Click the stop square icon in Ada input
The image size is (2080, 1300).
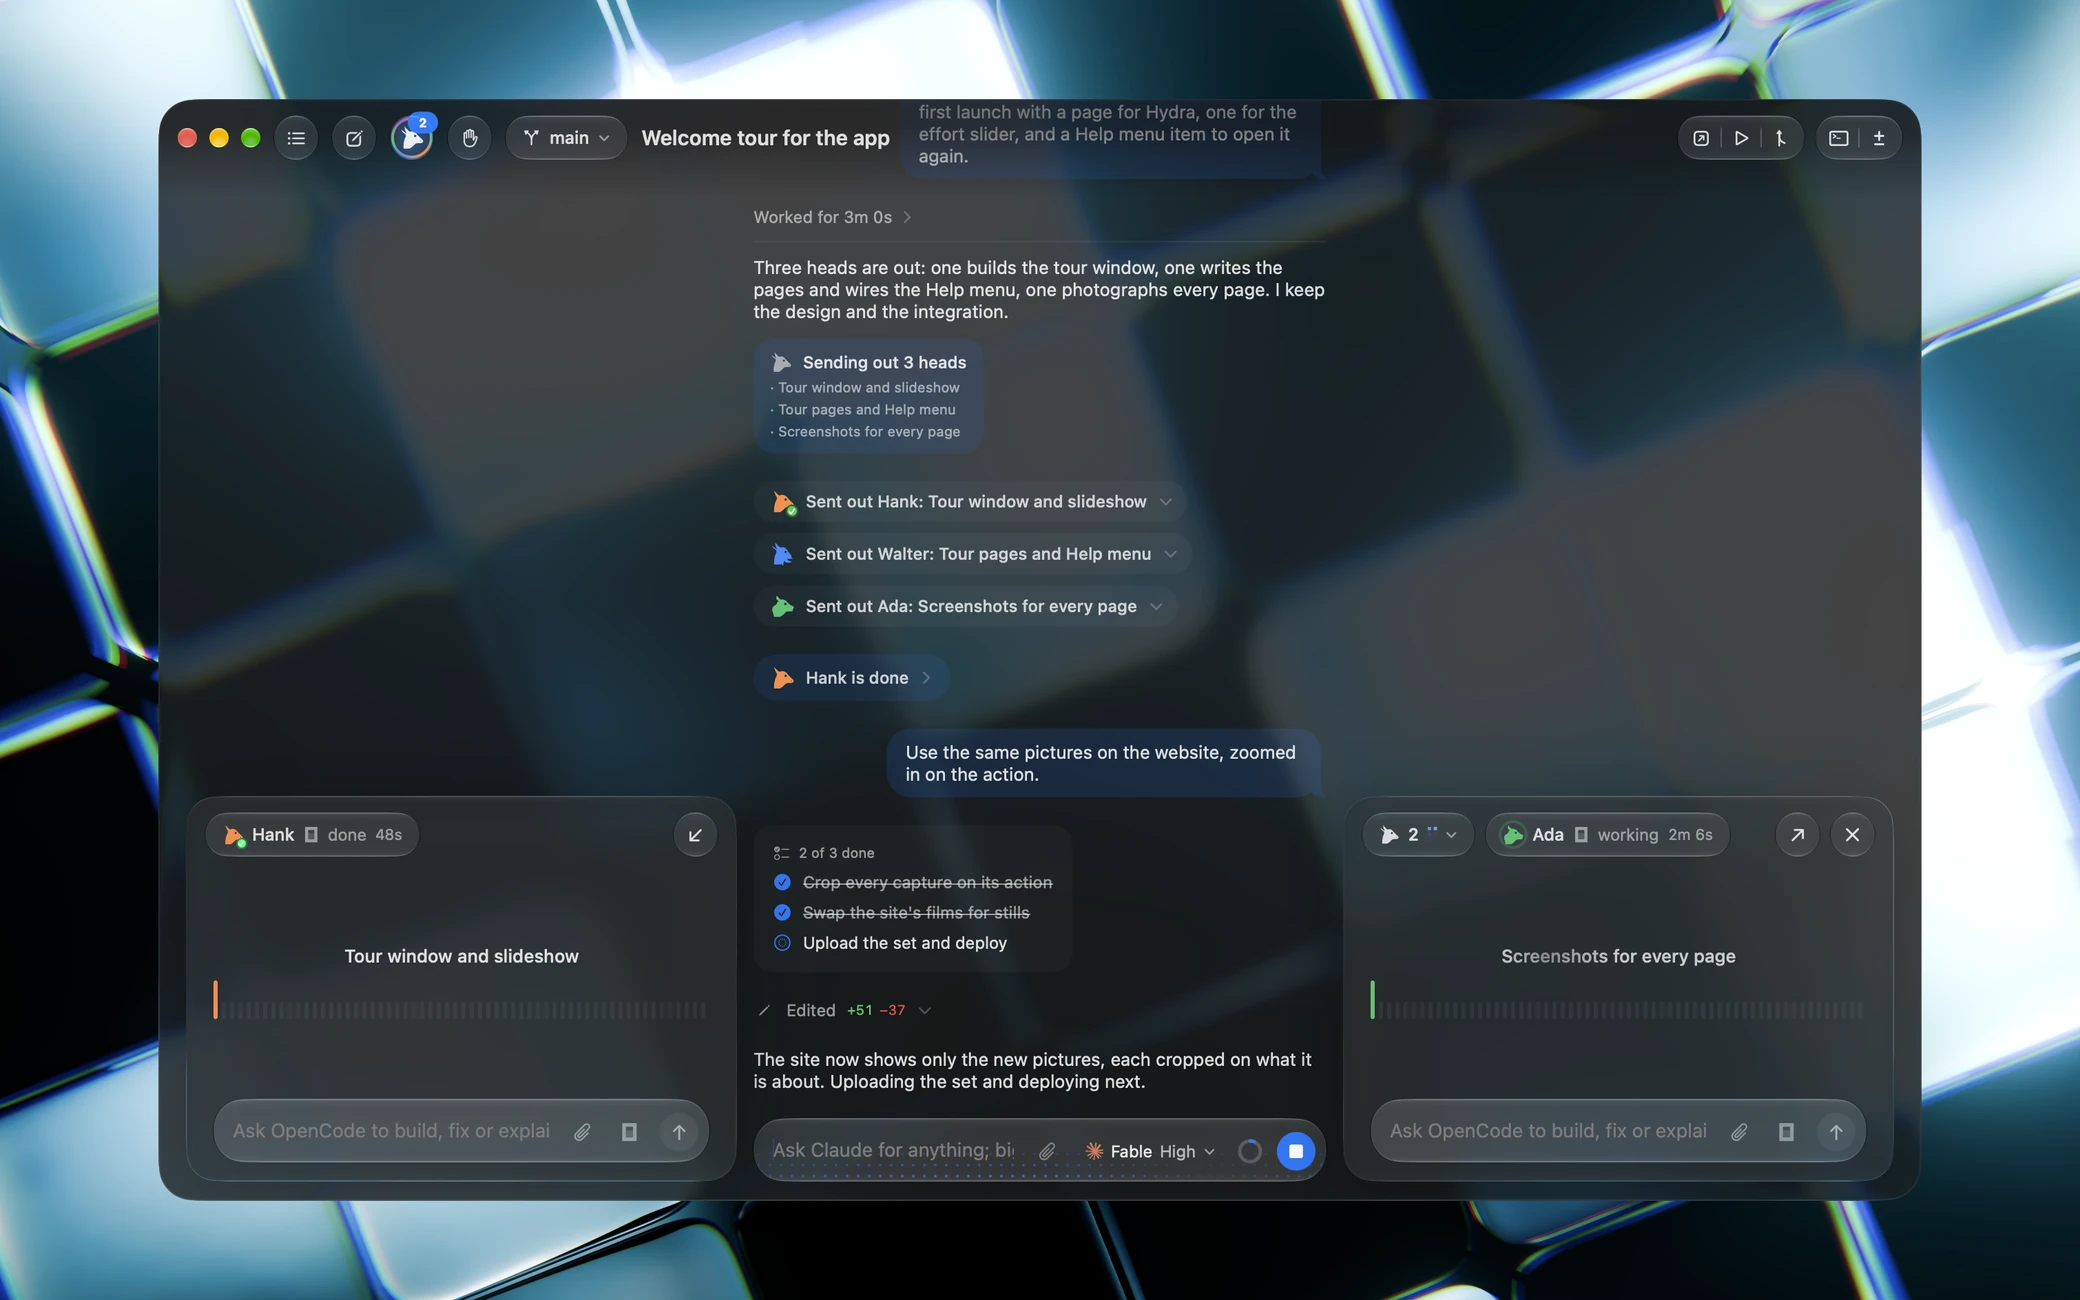coord(1786,1132)
